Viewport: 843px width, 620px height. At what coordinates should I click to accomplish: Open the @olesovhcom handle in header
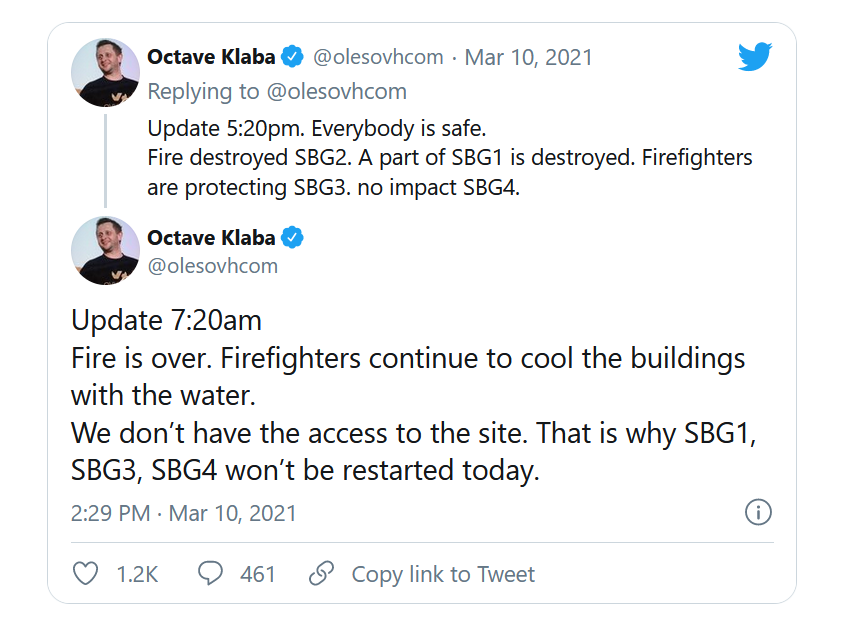(378, 57)
